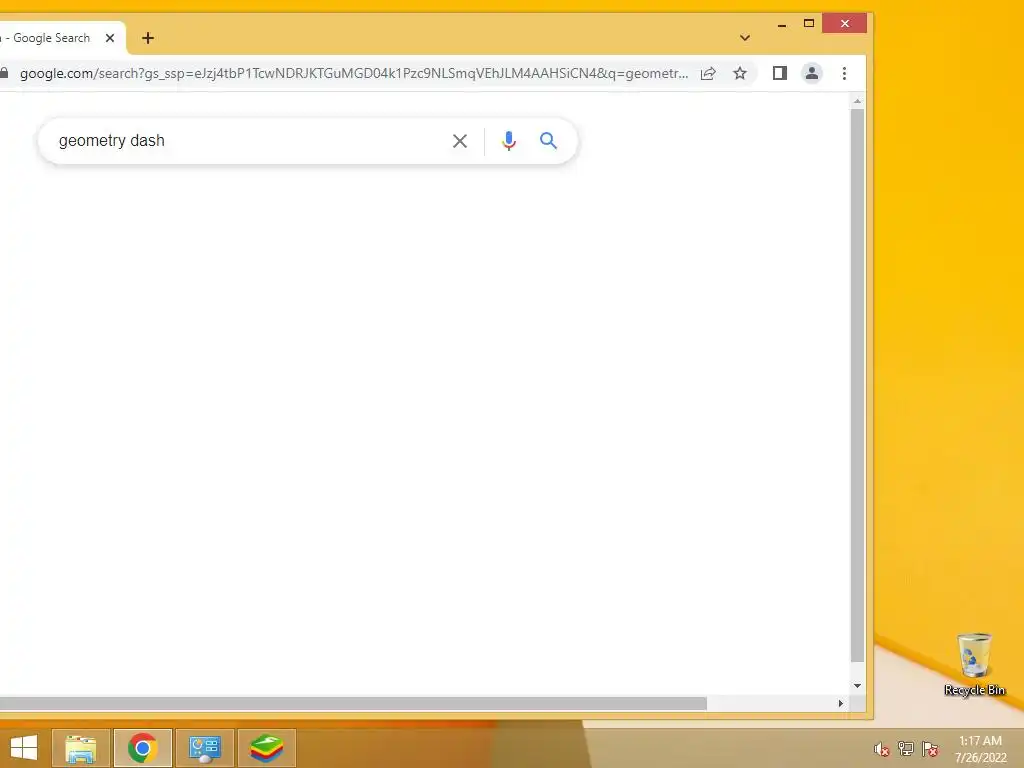The height and width of the screenshot is (768, 1024).
Task: Open the Chrome three-dot menu
Action: (x=844, y=73)
